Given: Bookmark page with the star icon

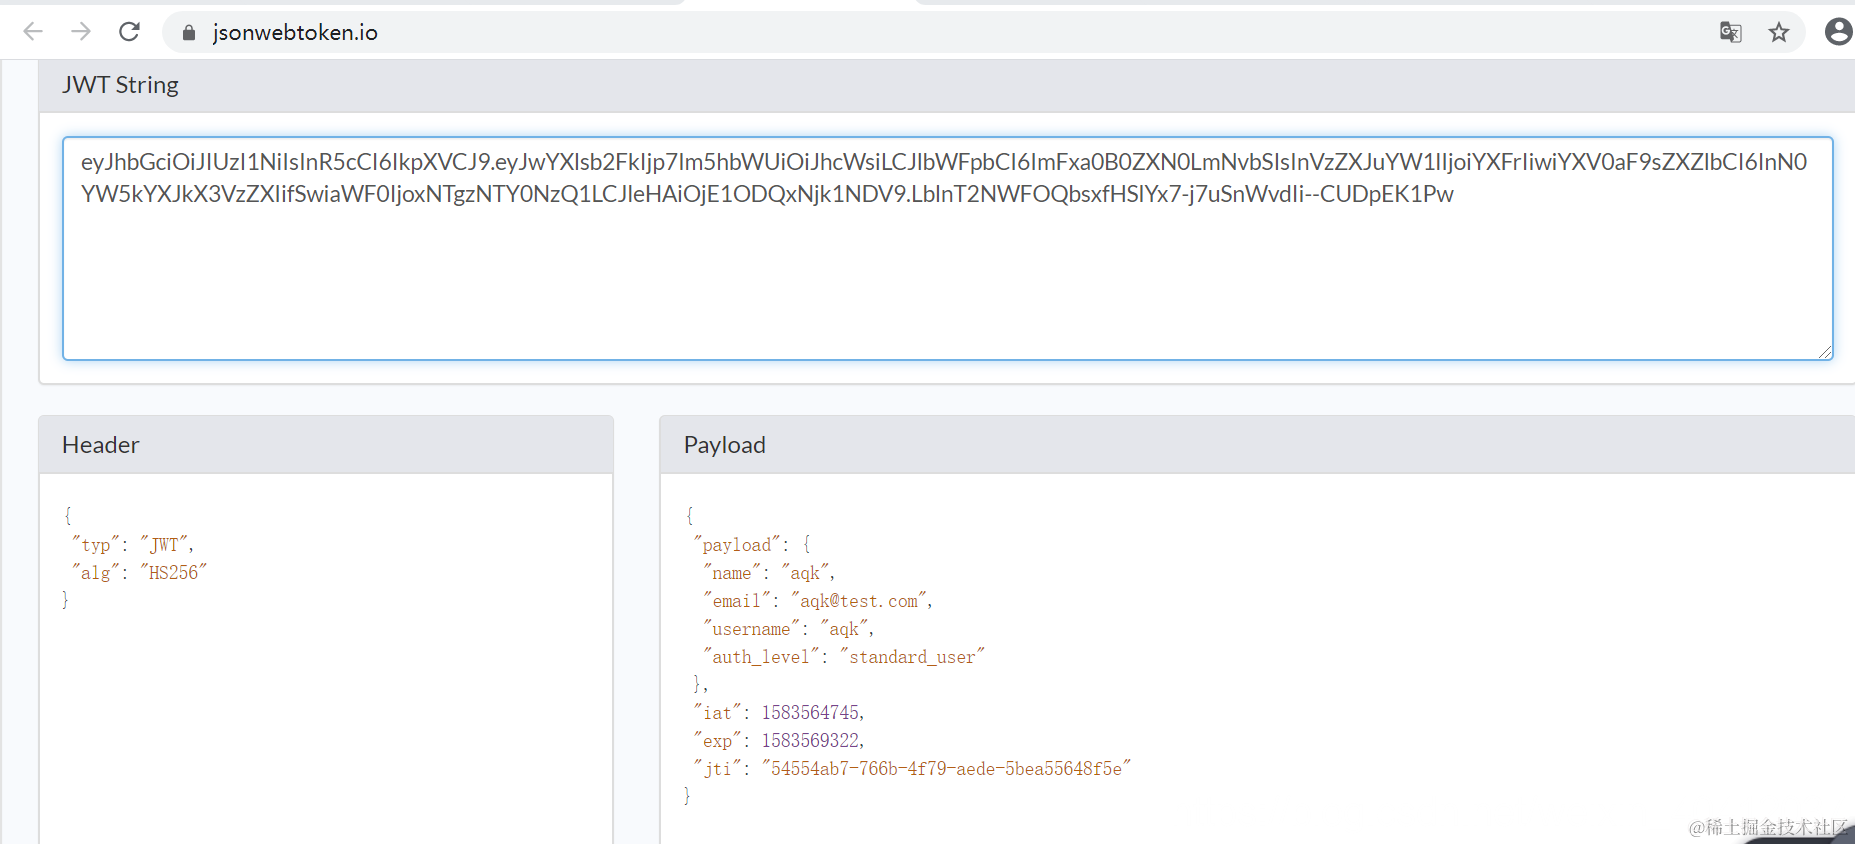Looking at the screenshot, I should (1779, 32).
